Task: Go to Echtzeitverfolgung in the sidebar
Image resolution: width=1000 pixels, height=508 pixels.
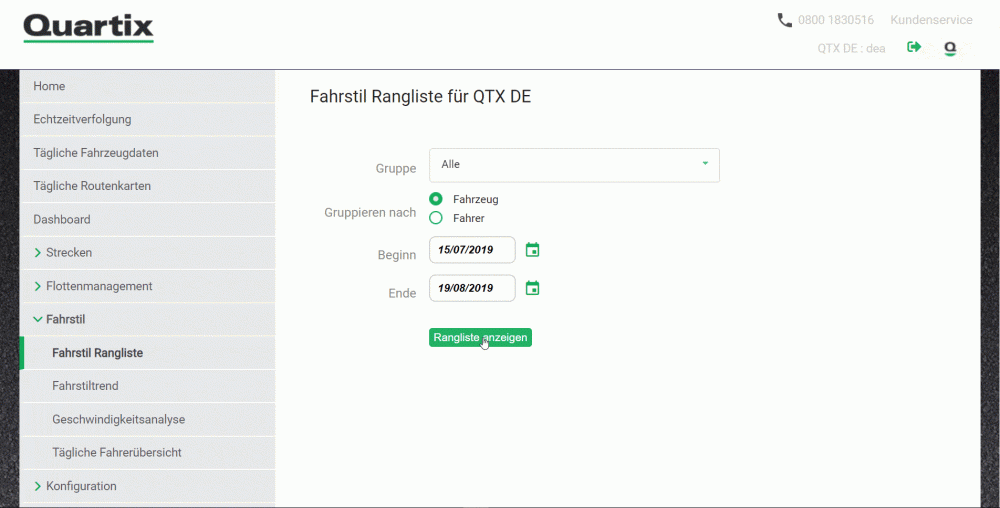Action: click(x=82, y=120)
